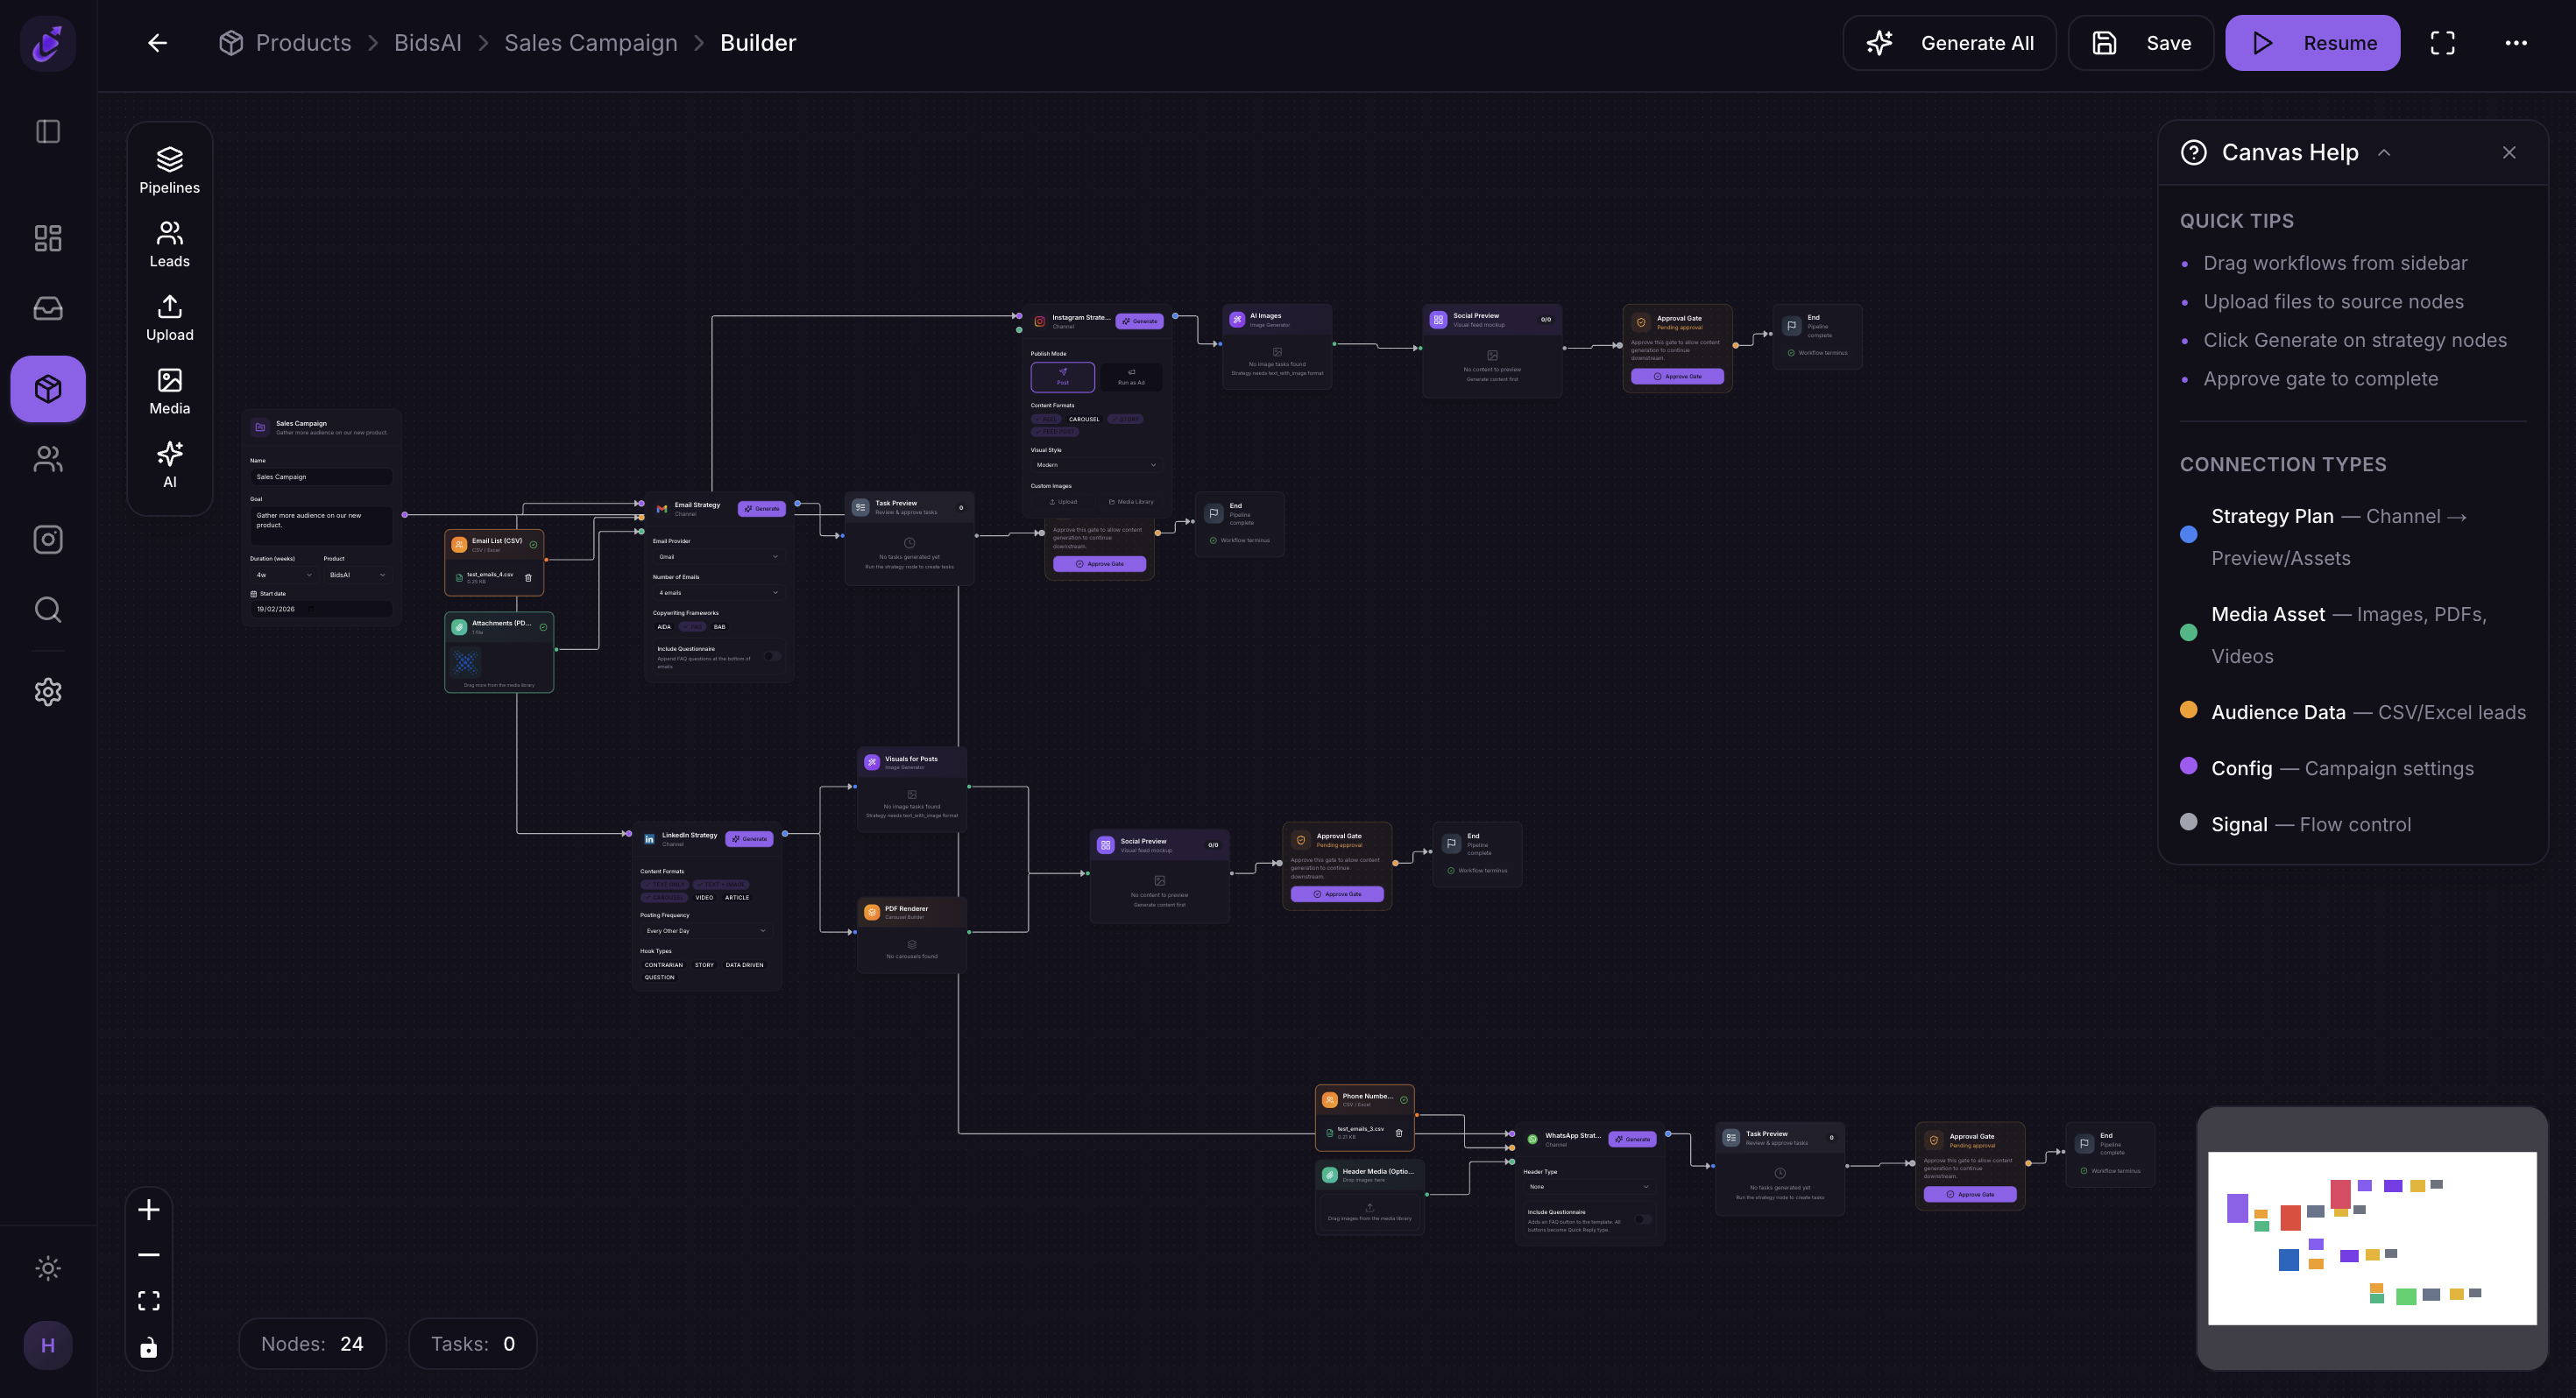
Task: Open the settings gear in left sidebar
Action: click(x=48, y=691)
